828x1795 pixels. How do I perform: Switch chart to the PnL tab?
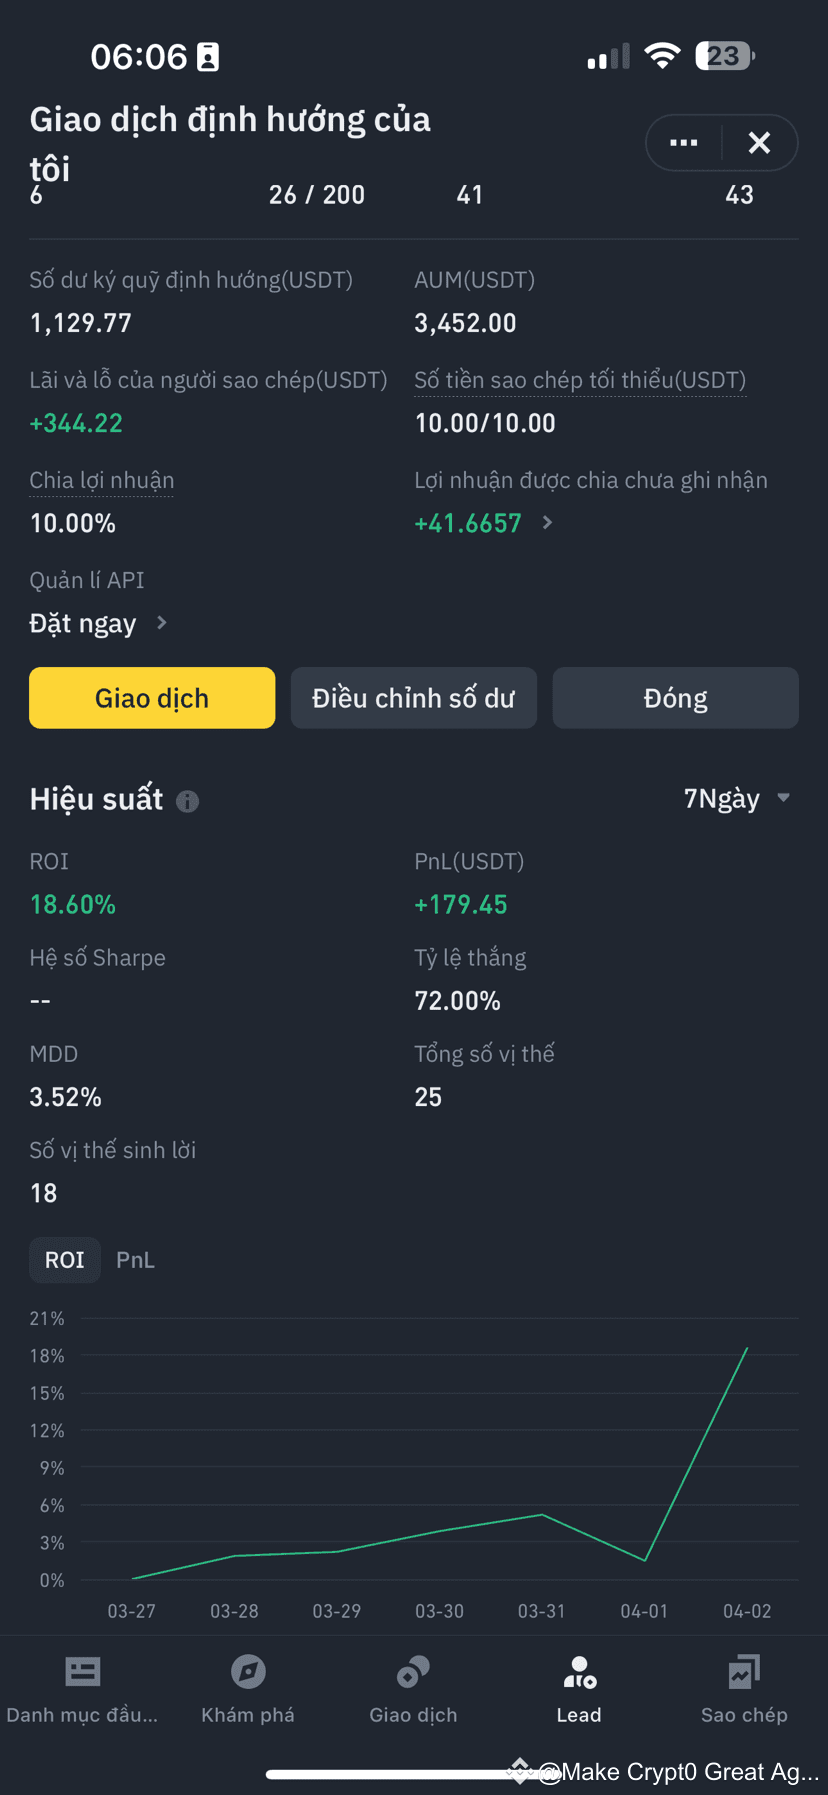(135, 1260)
